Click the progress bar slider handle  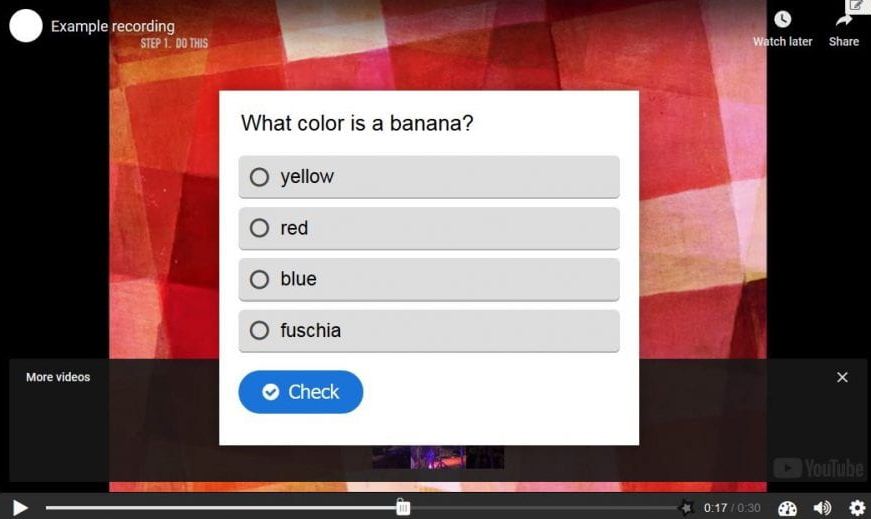pyautogui.click(x=403, y=507)
